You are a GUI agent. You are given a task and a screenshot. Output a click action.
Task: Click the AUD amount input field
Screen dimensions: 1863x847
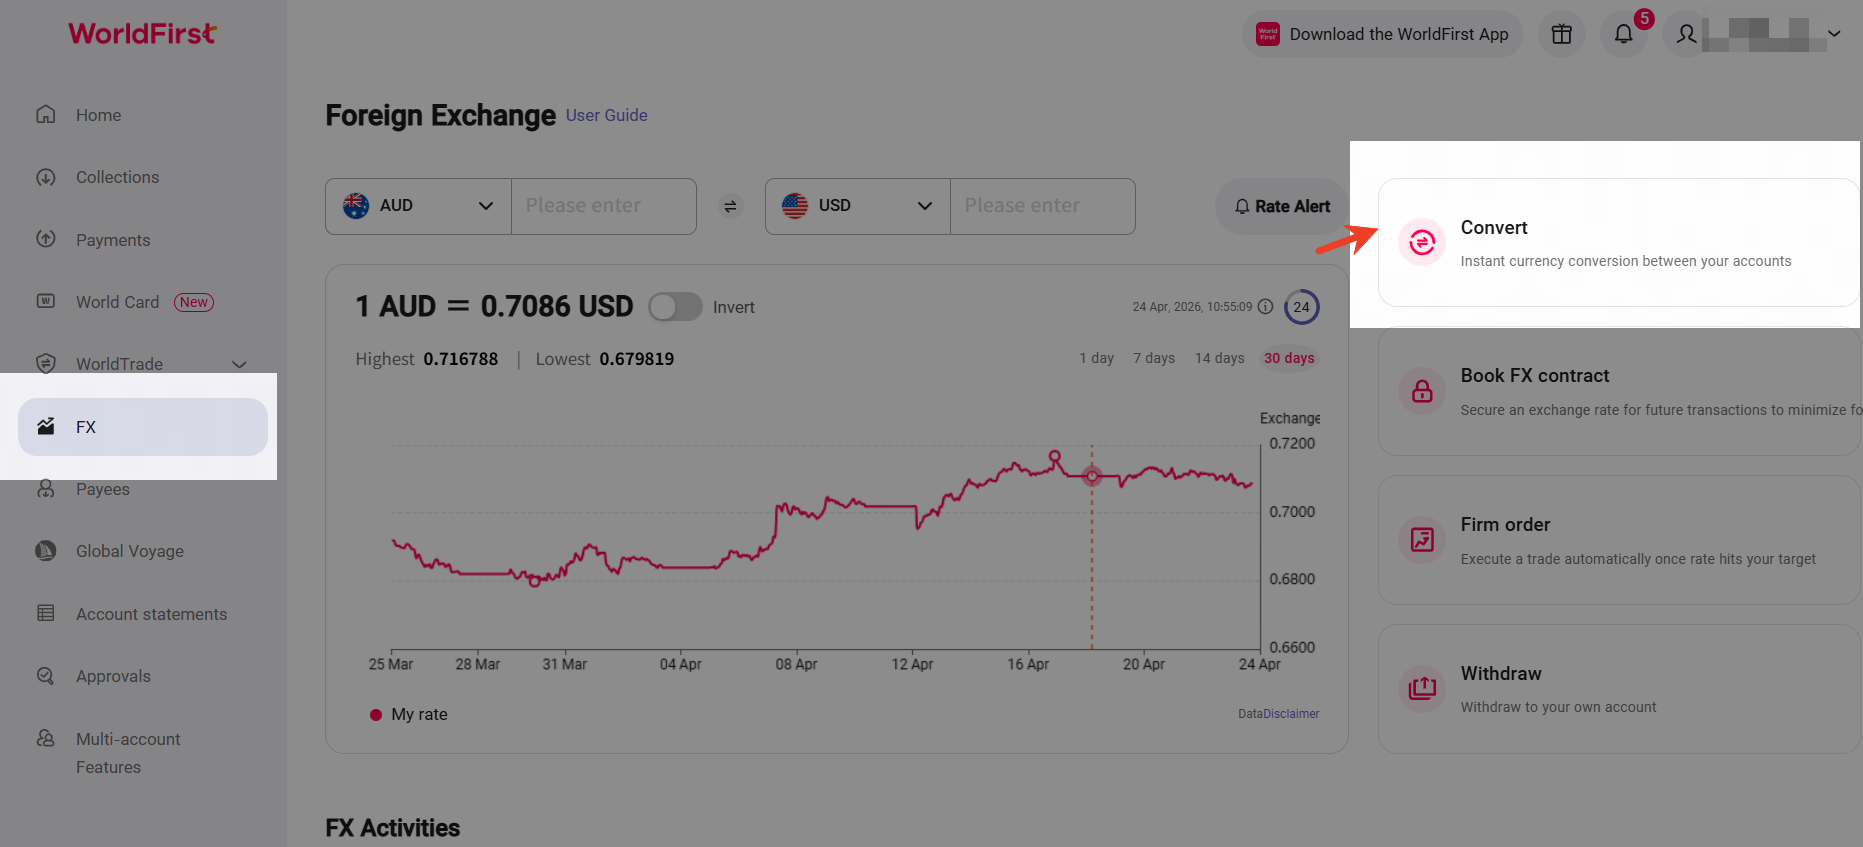(603, 206)
